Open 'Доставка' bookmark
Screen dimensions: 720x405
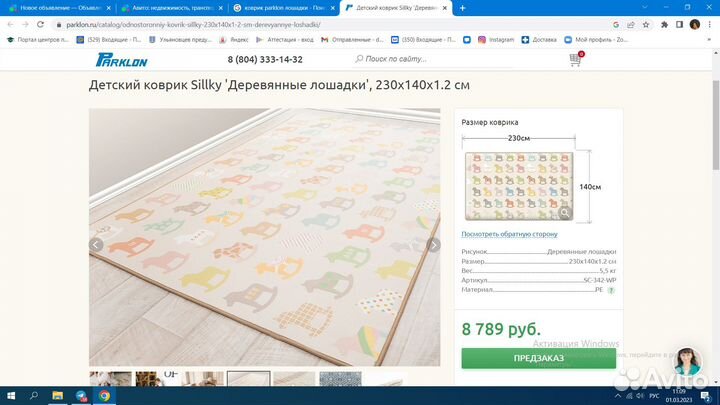539,40
